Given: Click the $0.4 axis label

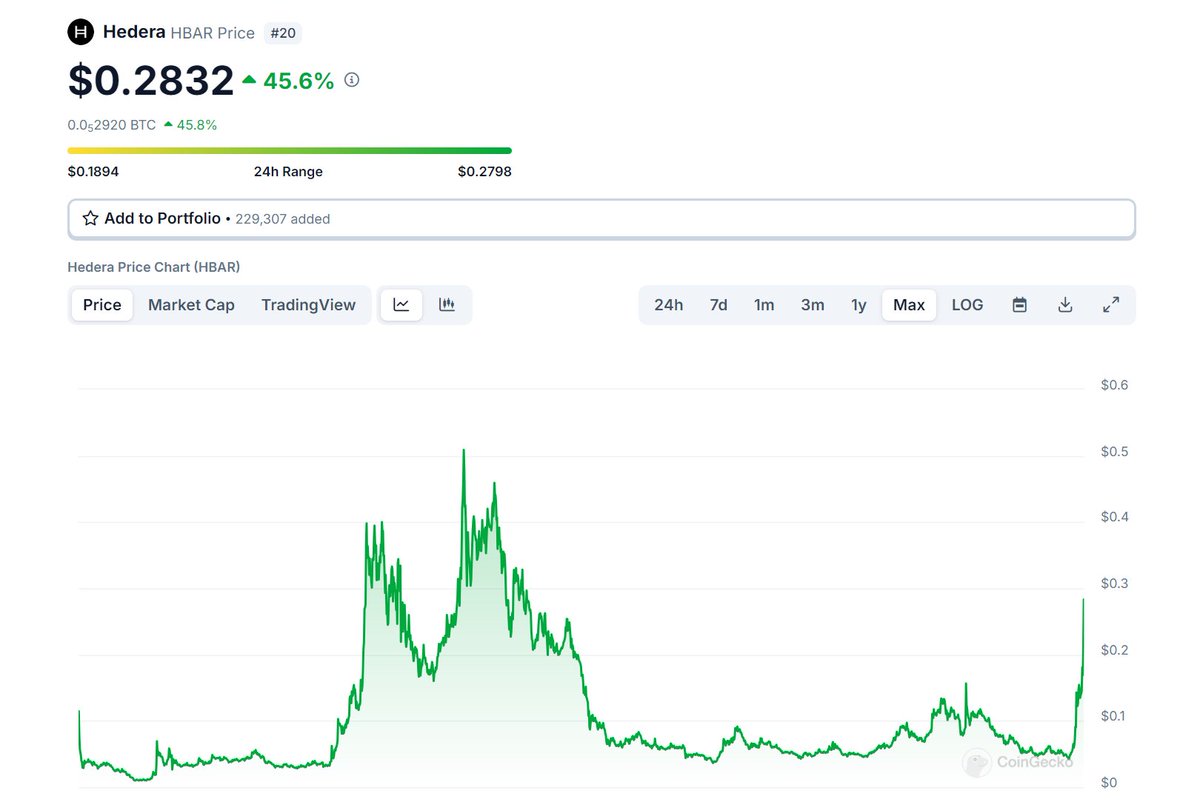Looking at the screenshot, I should pos(1114,517).
